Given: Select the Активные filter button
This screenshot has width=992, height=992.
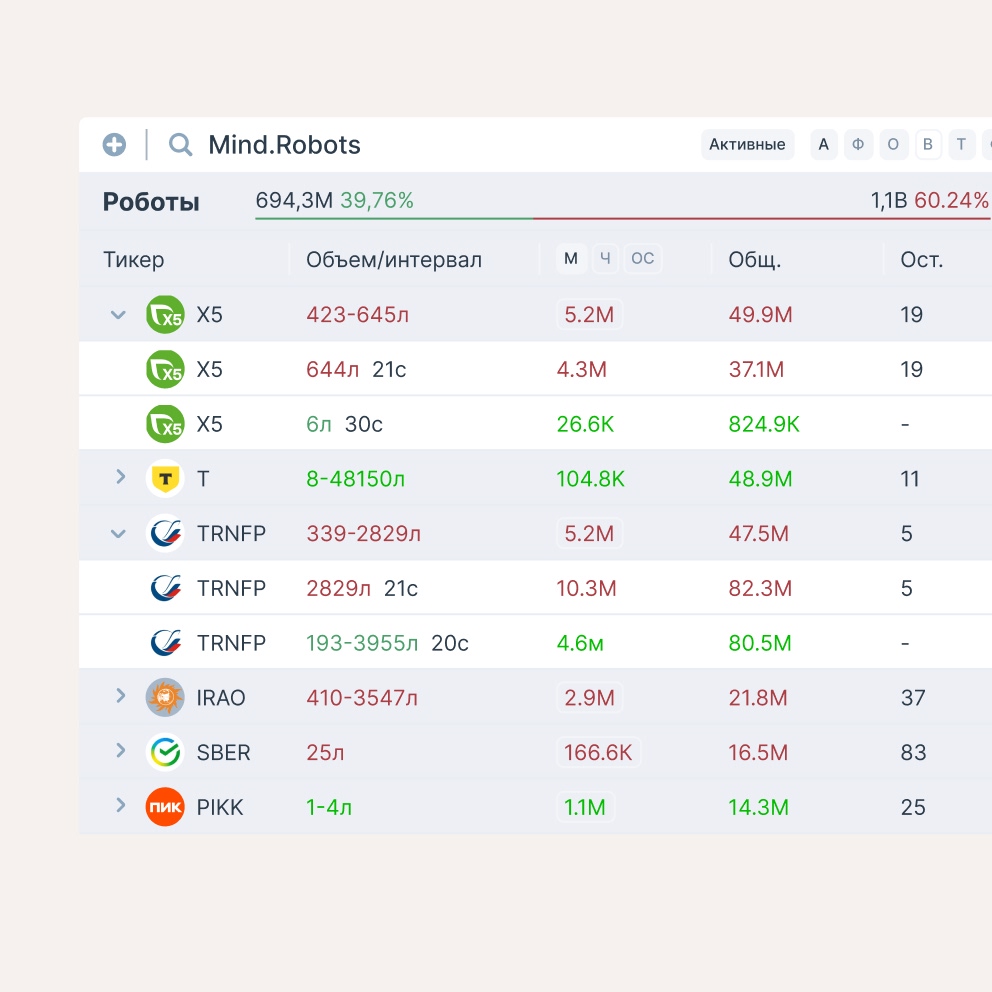Looking at the screenshot, I should (x=747, y=144).
